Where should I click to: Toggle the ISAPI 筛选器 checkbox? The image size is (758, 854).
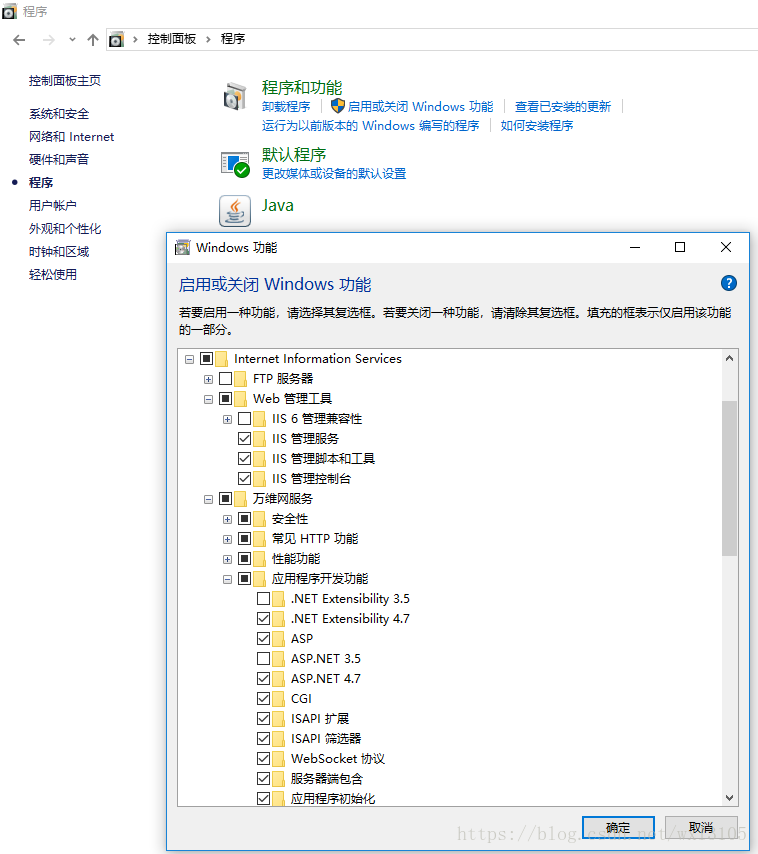point(264,739)
